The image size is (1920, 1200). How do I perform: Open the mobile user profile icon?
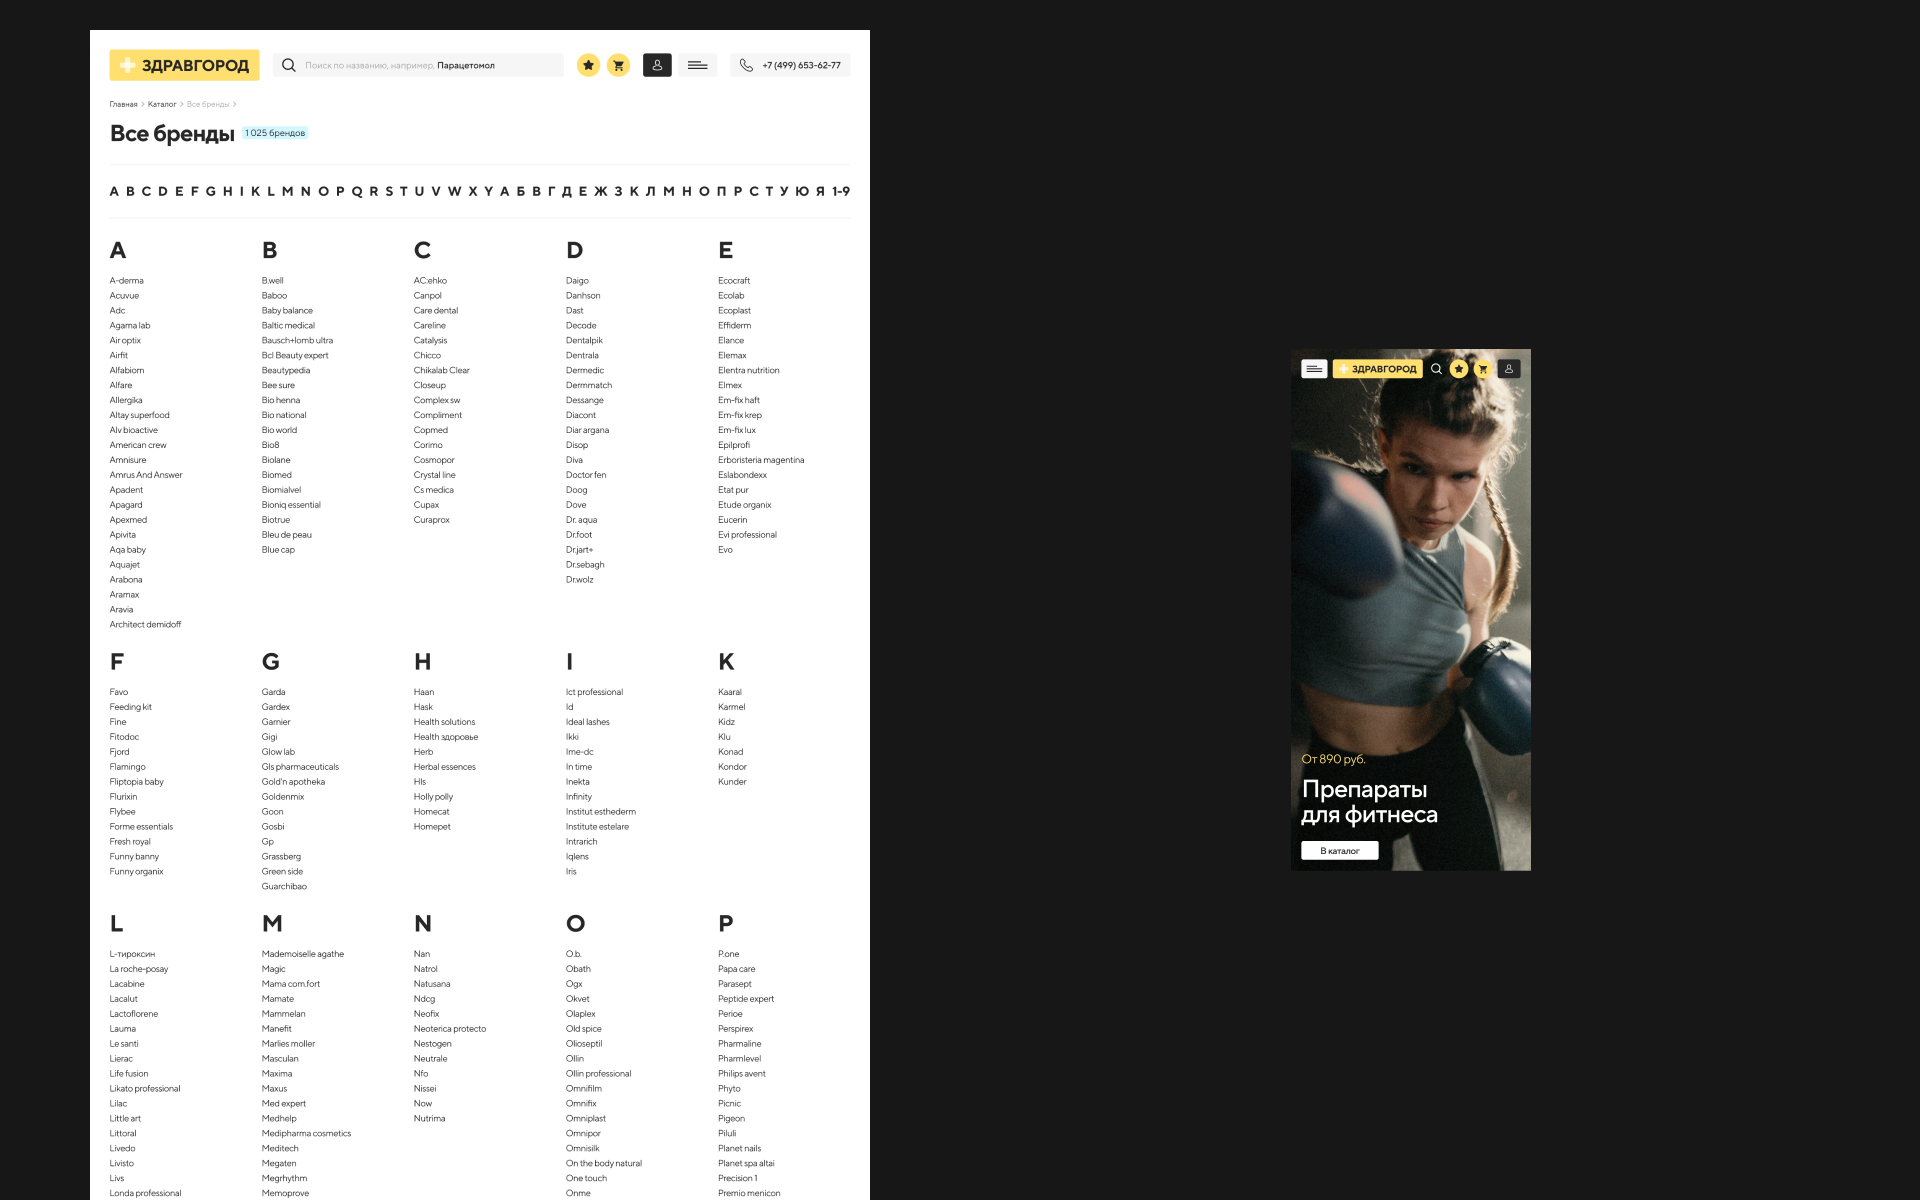[1509, 369]
